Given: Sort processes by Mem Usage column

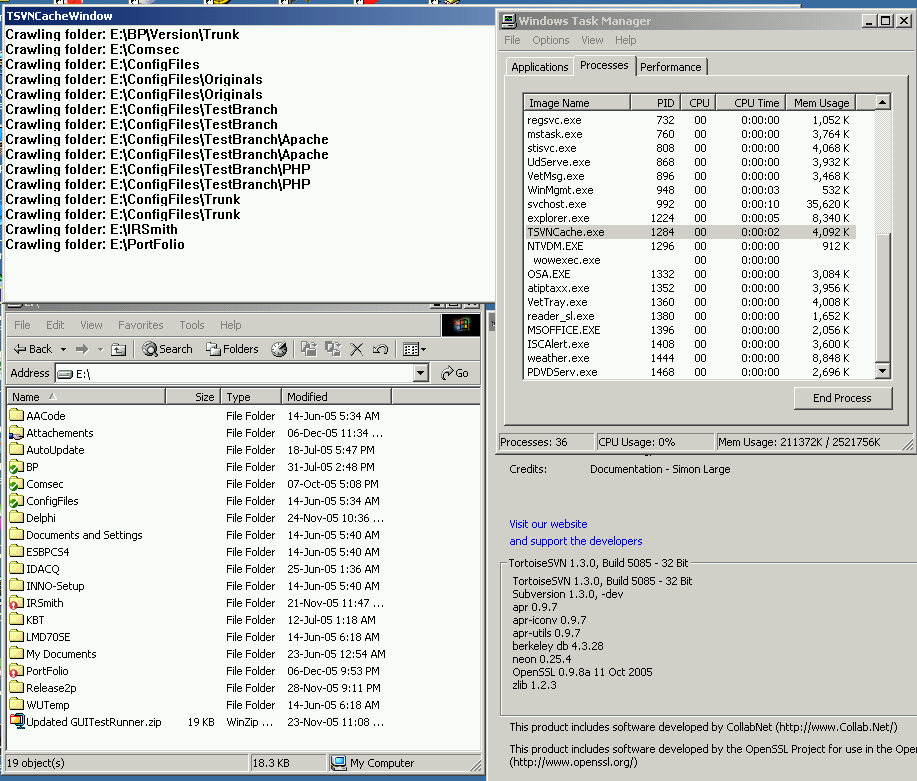Looking at the screenshot, I should click(821, 102).
